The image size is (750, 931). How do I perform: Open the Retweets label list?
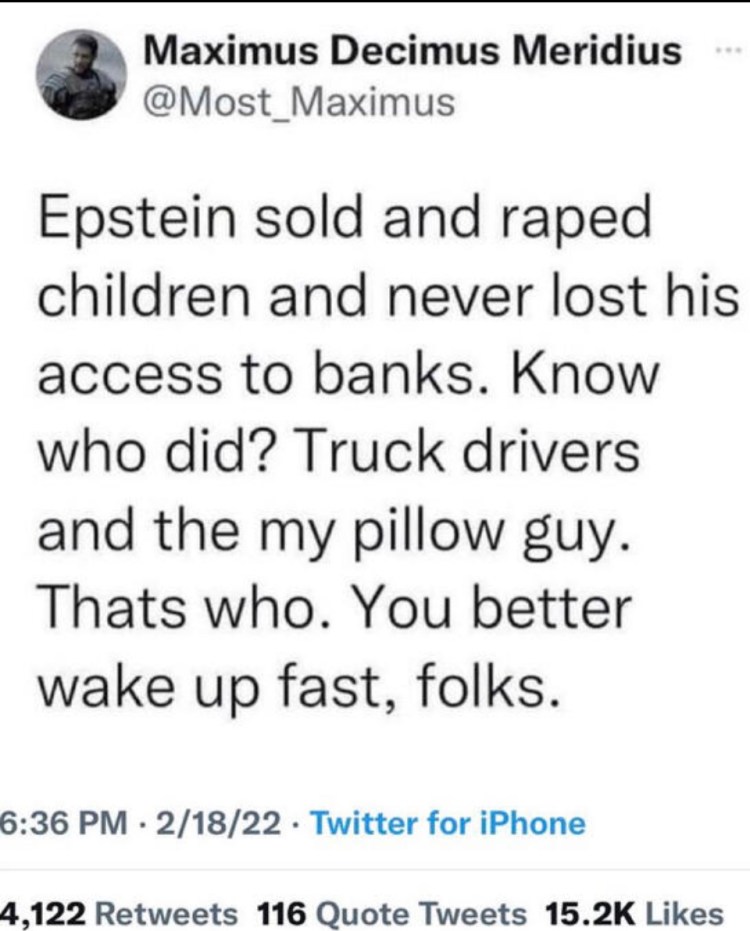pyautogui.click(x=173, y=912)
